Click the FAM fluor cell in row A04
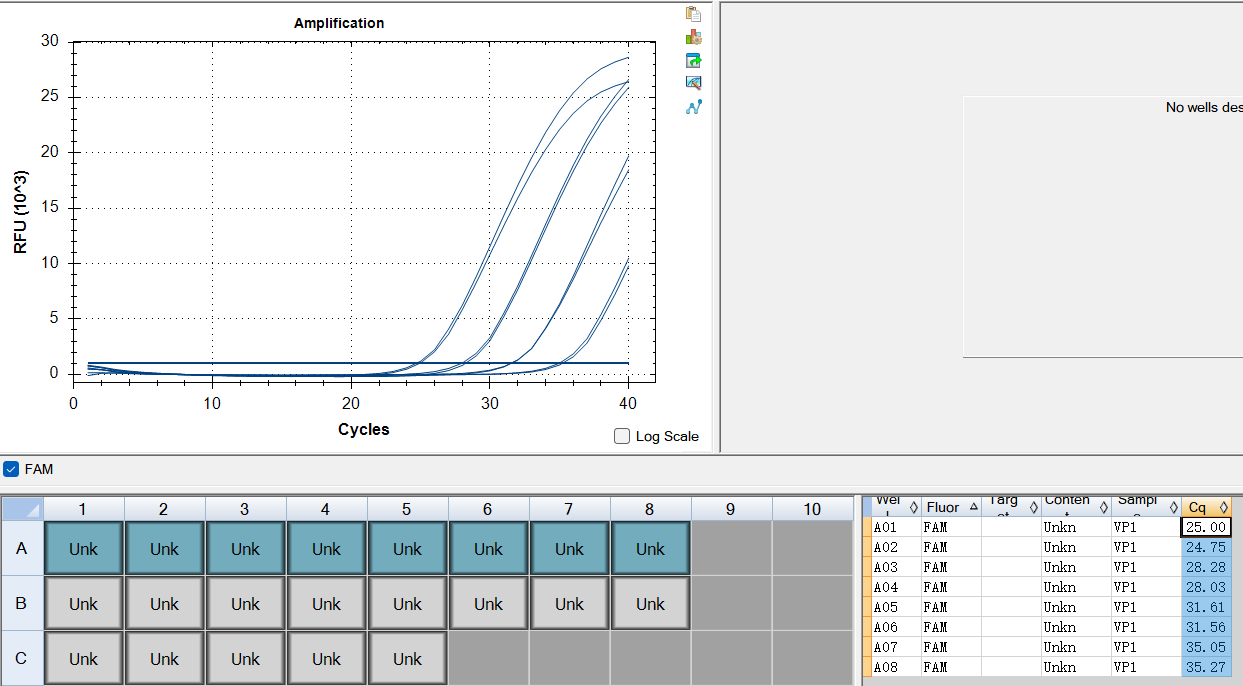This screenshot has width=1243, height=686. 951,587
